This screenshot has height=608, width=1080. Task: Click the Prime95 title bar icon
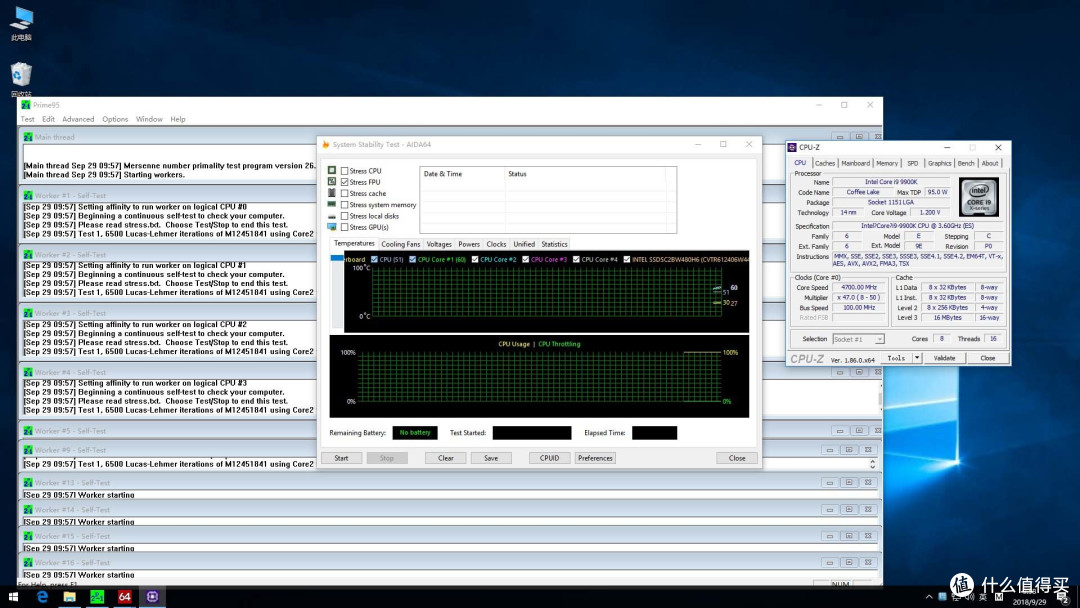[x=26, y=105]
